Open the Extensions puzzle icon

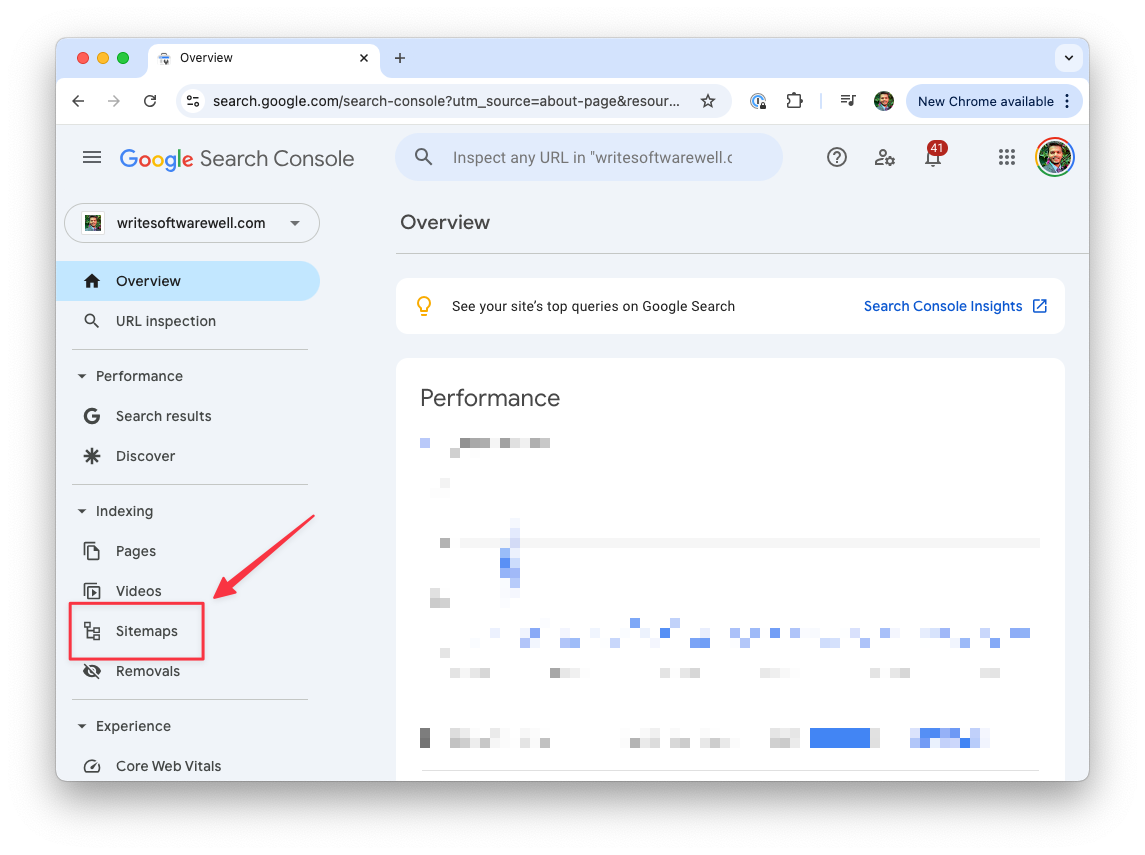794,101
